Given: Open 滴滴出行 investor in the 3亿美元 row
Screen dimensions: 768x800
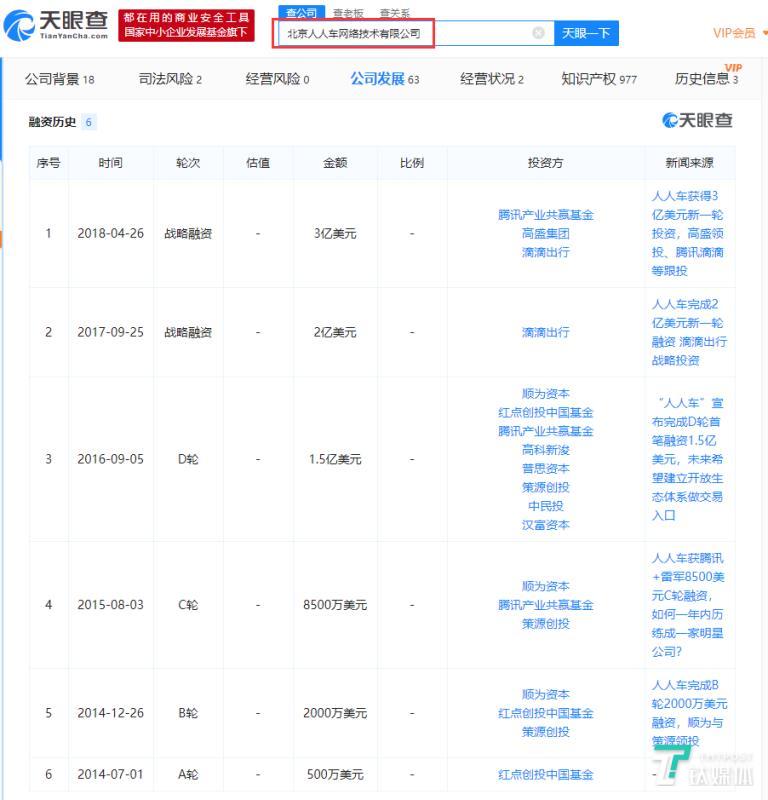Looking at the screenshot, I should [546, 252].
